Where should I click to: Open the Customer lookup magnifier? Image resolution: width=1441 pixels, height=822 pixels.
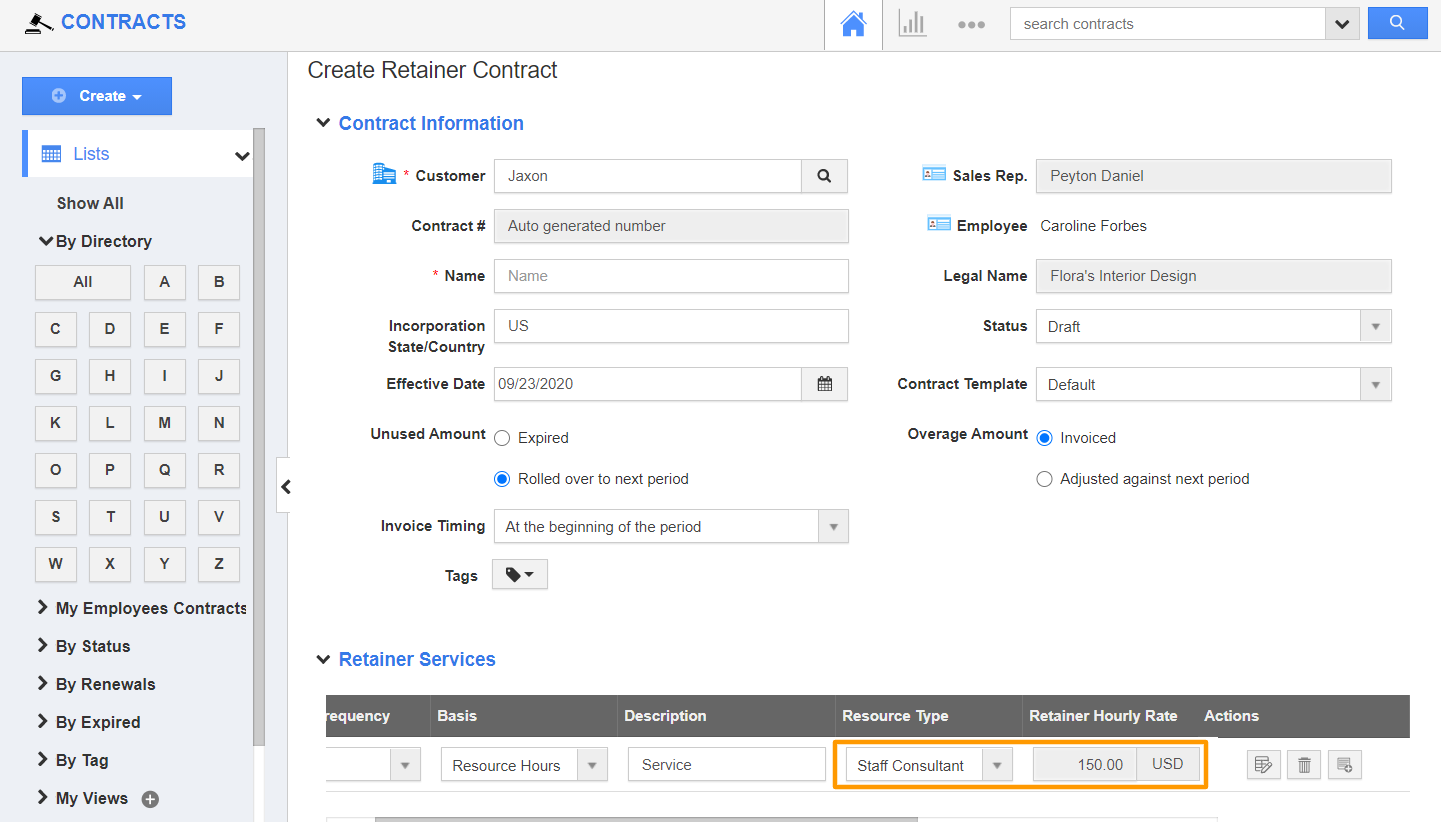click(x=824, y=176)
